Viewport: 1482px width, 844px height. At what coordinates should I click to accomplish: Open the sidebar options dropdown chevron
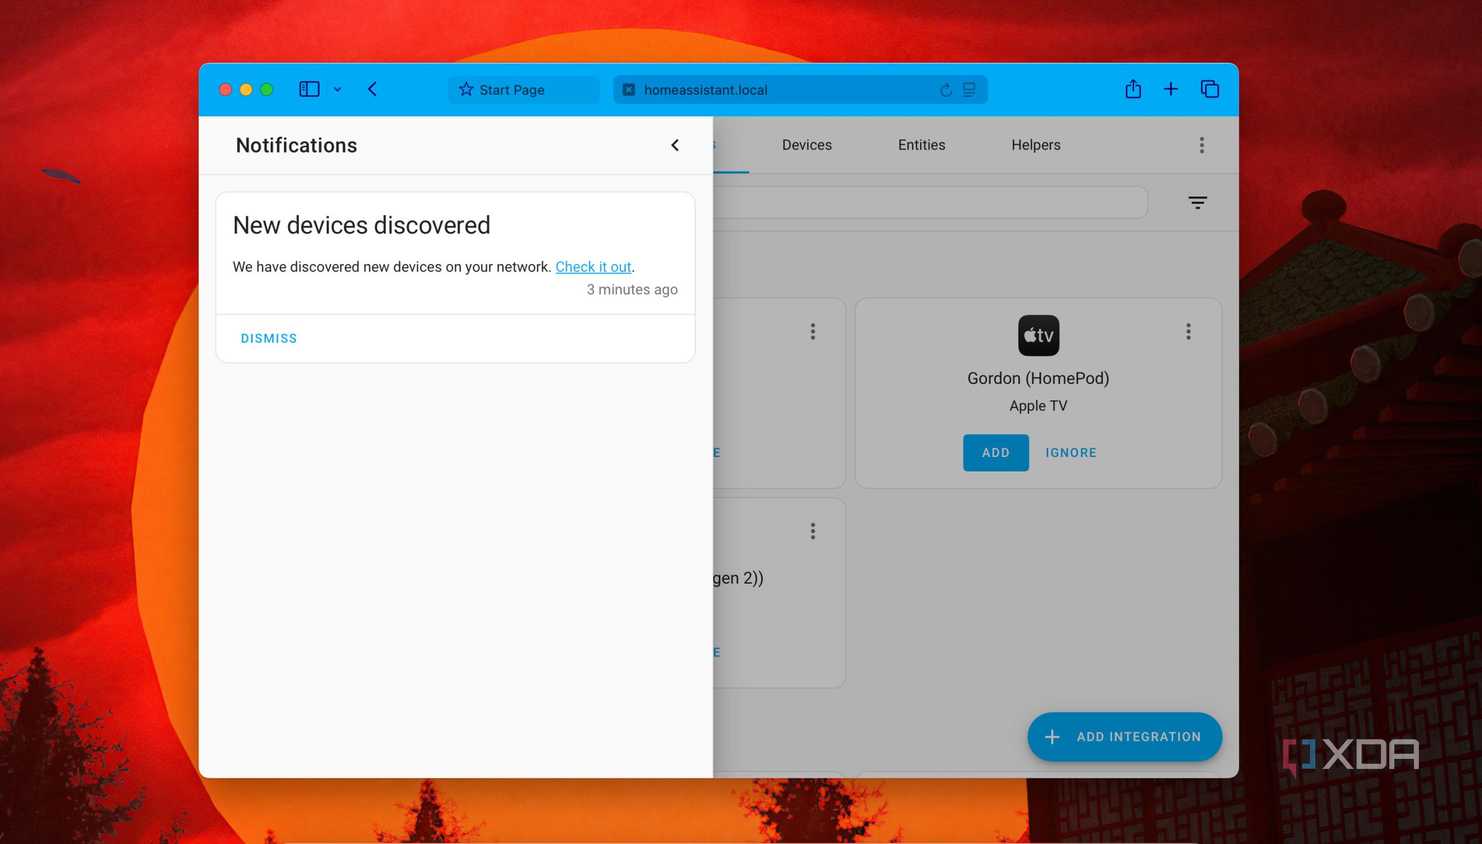point(338,90)
